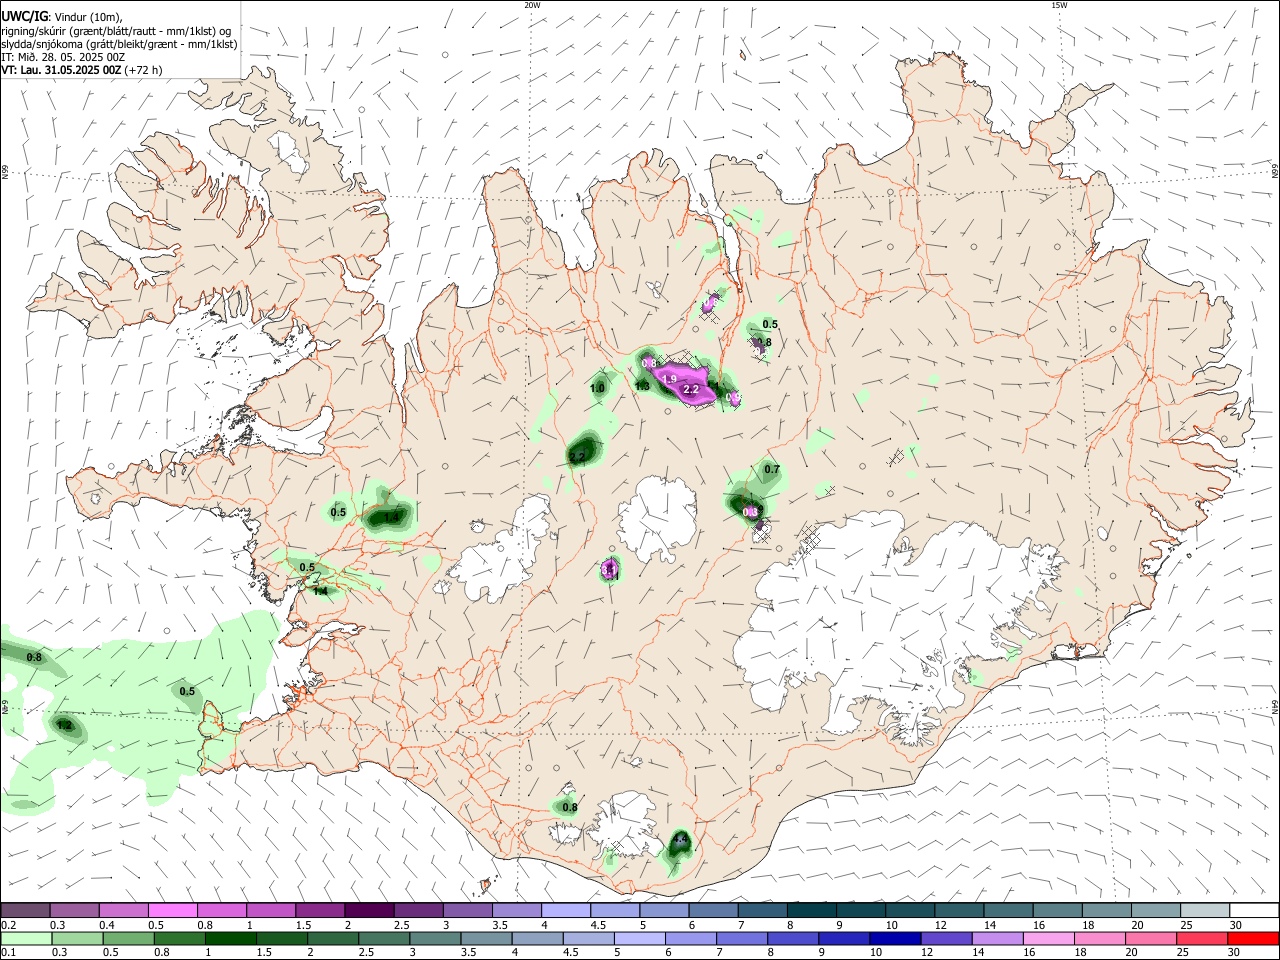The height and width of the screenshot is (960, 1280).
Task: Pick the dark teal snow swatch between 8 and 9
Action: pyautogui.click(x=811, y=910)
